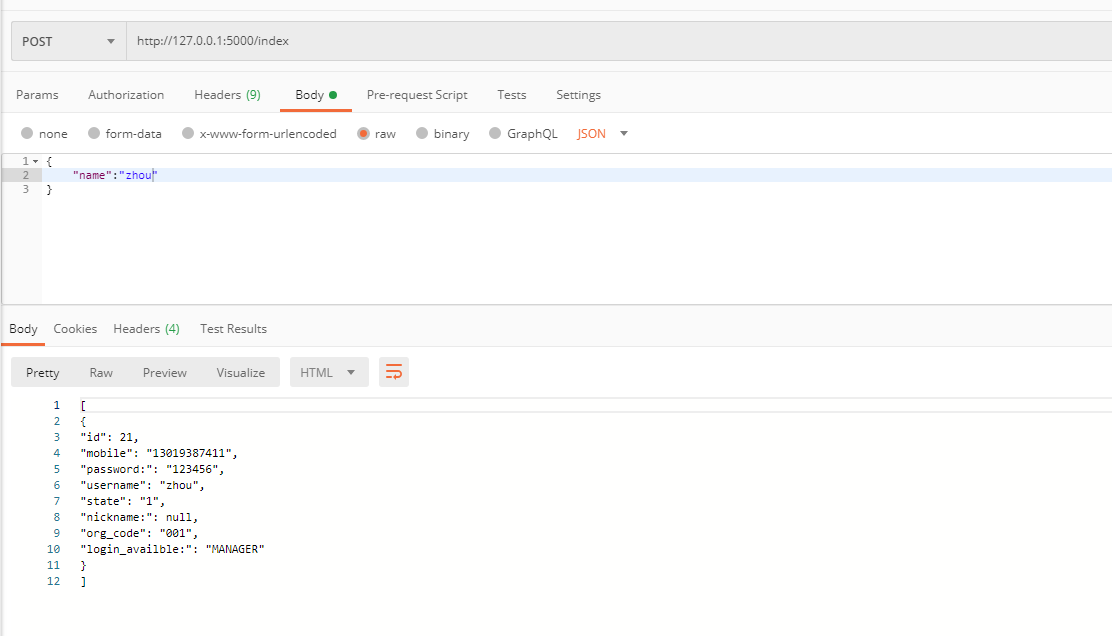Switch response view to Pretty
Viewport: 1112px width, 636px height.
[x=43, y=373]
